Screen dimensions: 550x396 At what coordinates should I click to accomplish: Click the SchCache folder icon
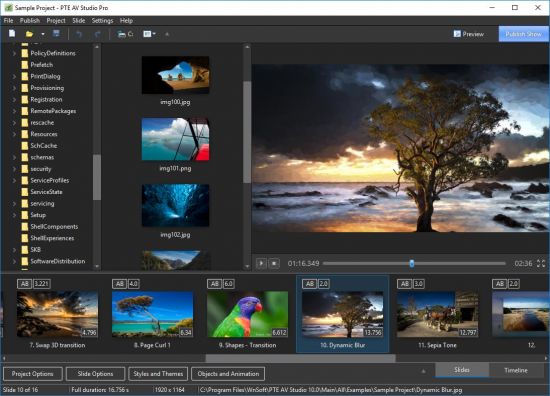coord(25,146)
